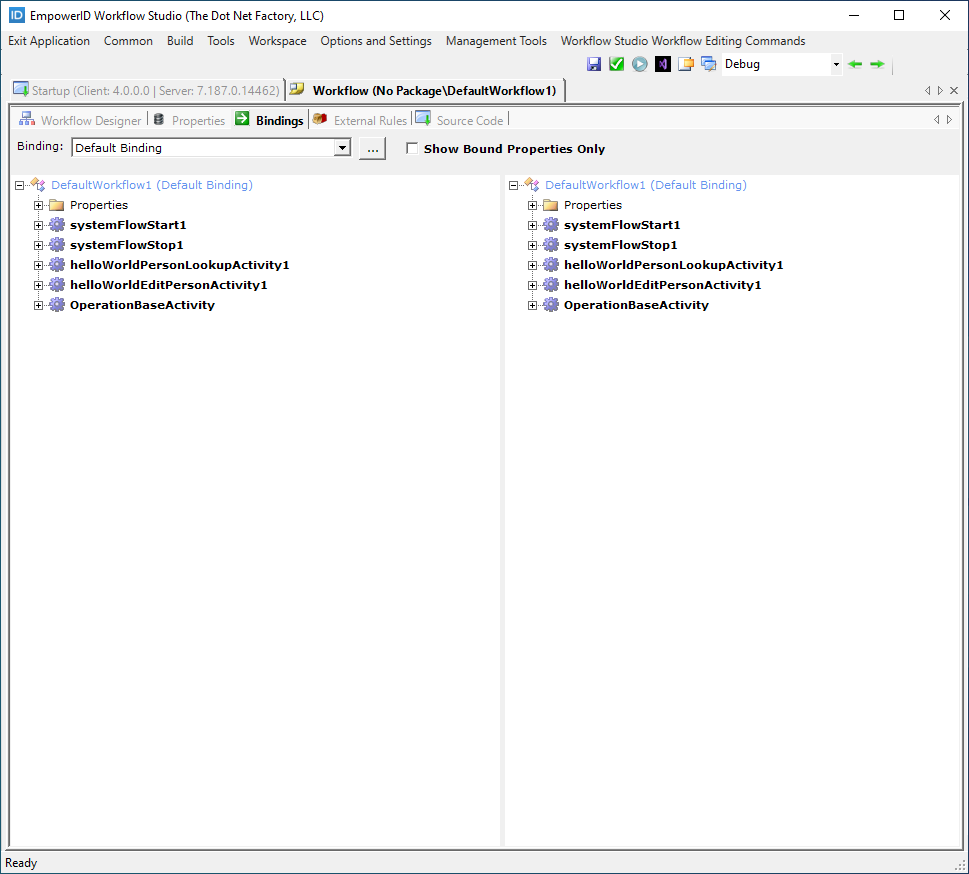Expand the systemFlowStart1 node on the left
Screen dimensions: 969x874
click(x=37, y=224)
